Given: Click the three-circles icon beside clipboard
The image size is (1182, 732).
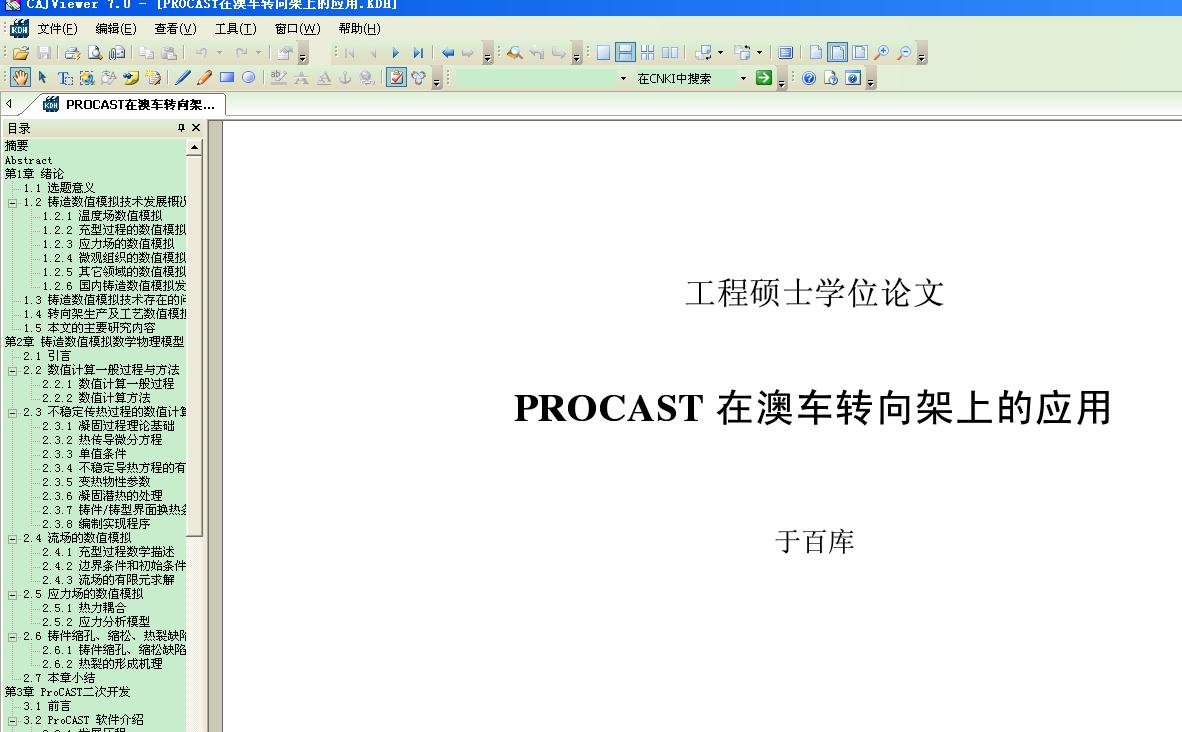Looking at the screenshot, I should pyautogui.click(x=419, y=78).
